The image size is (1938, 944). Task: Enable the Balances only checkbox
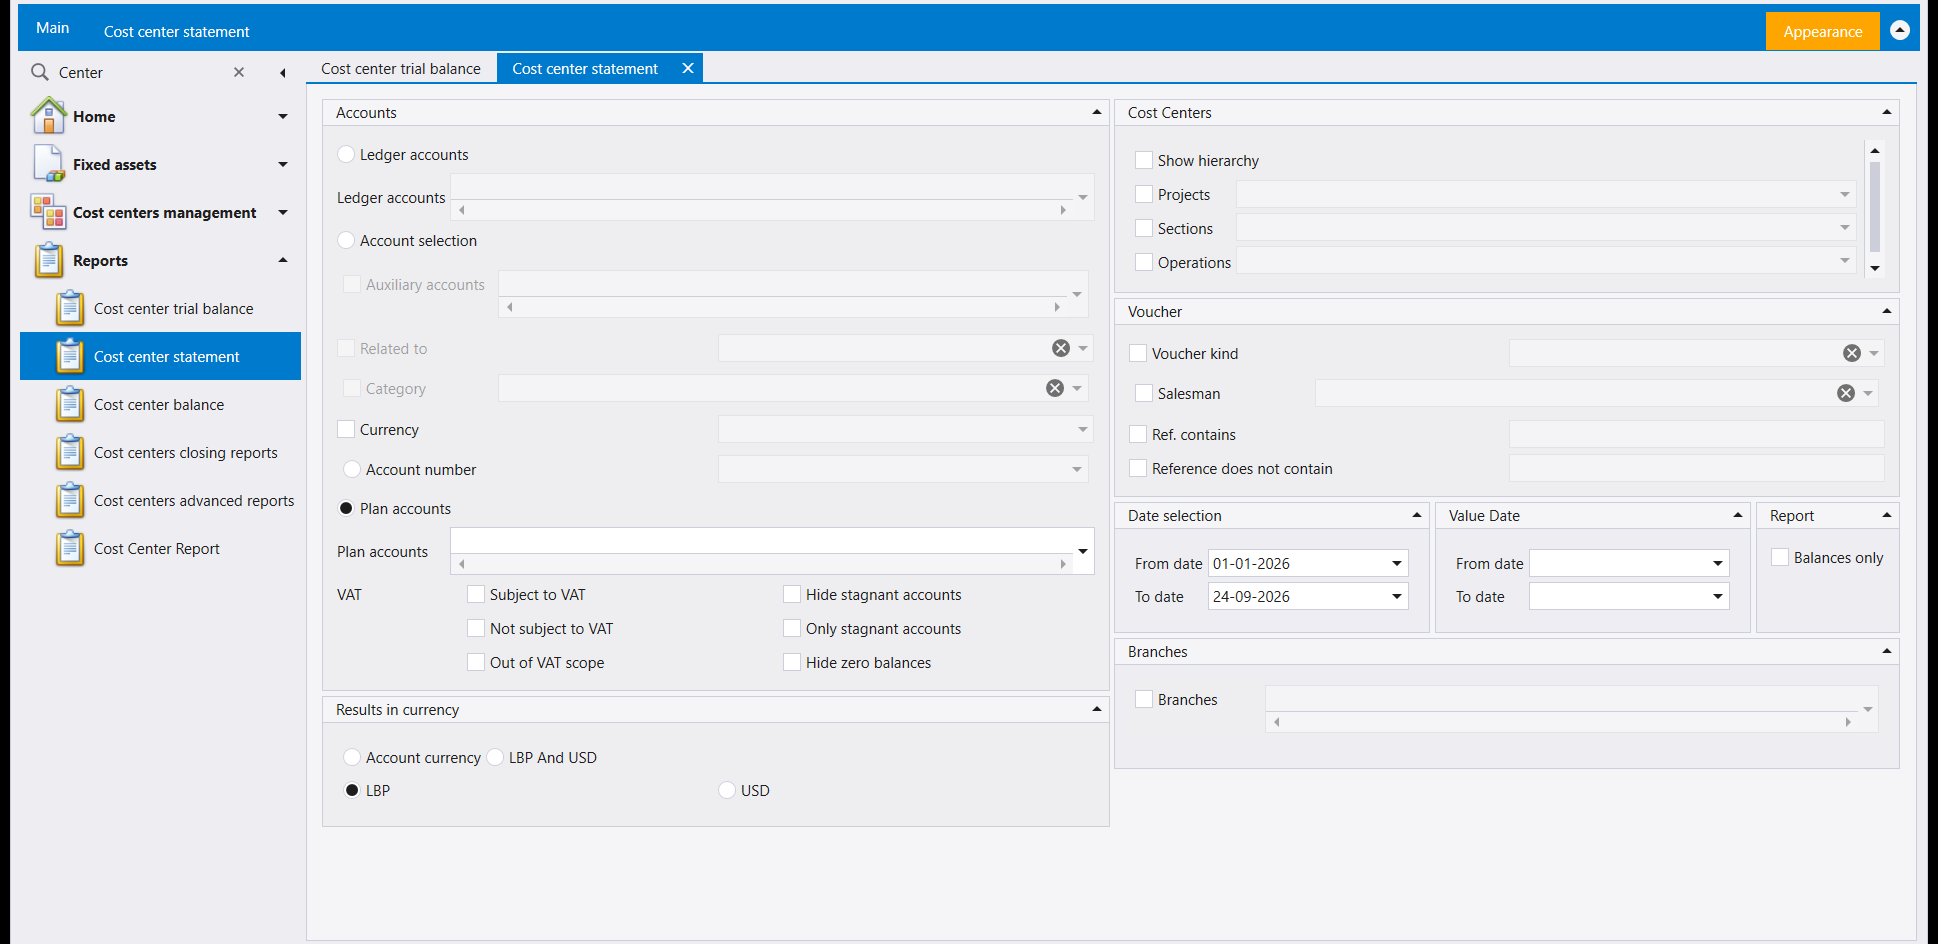[1780, 557]
